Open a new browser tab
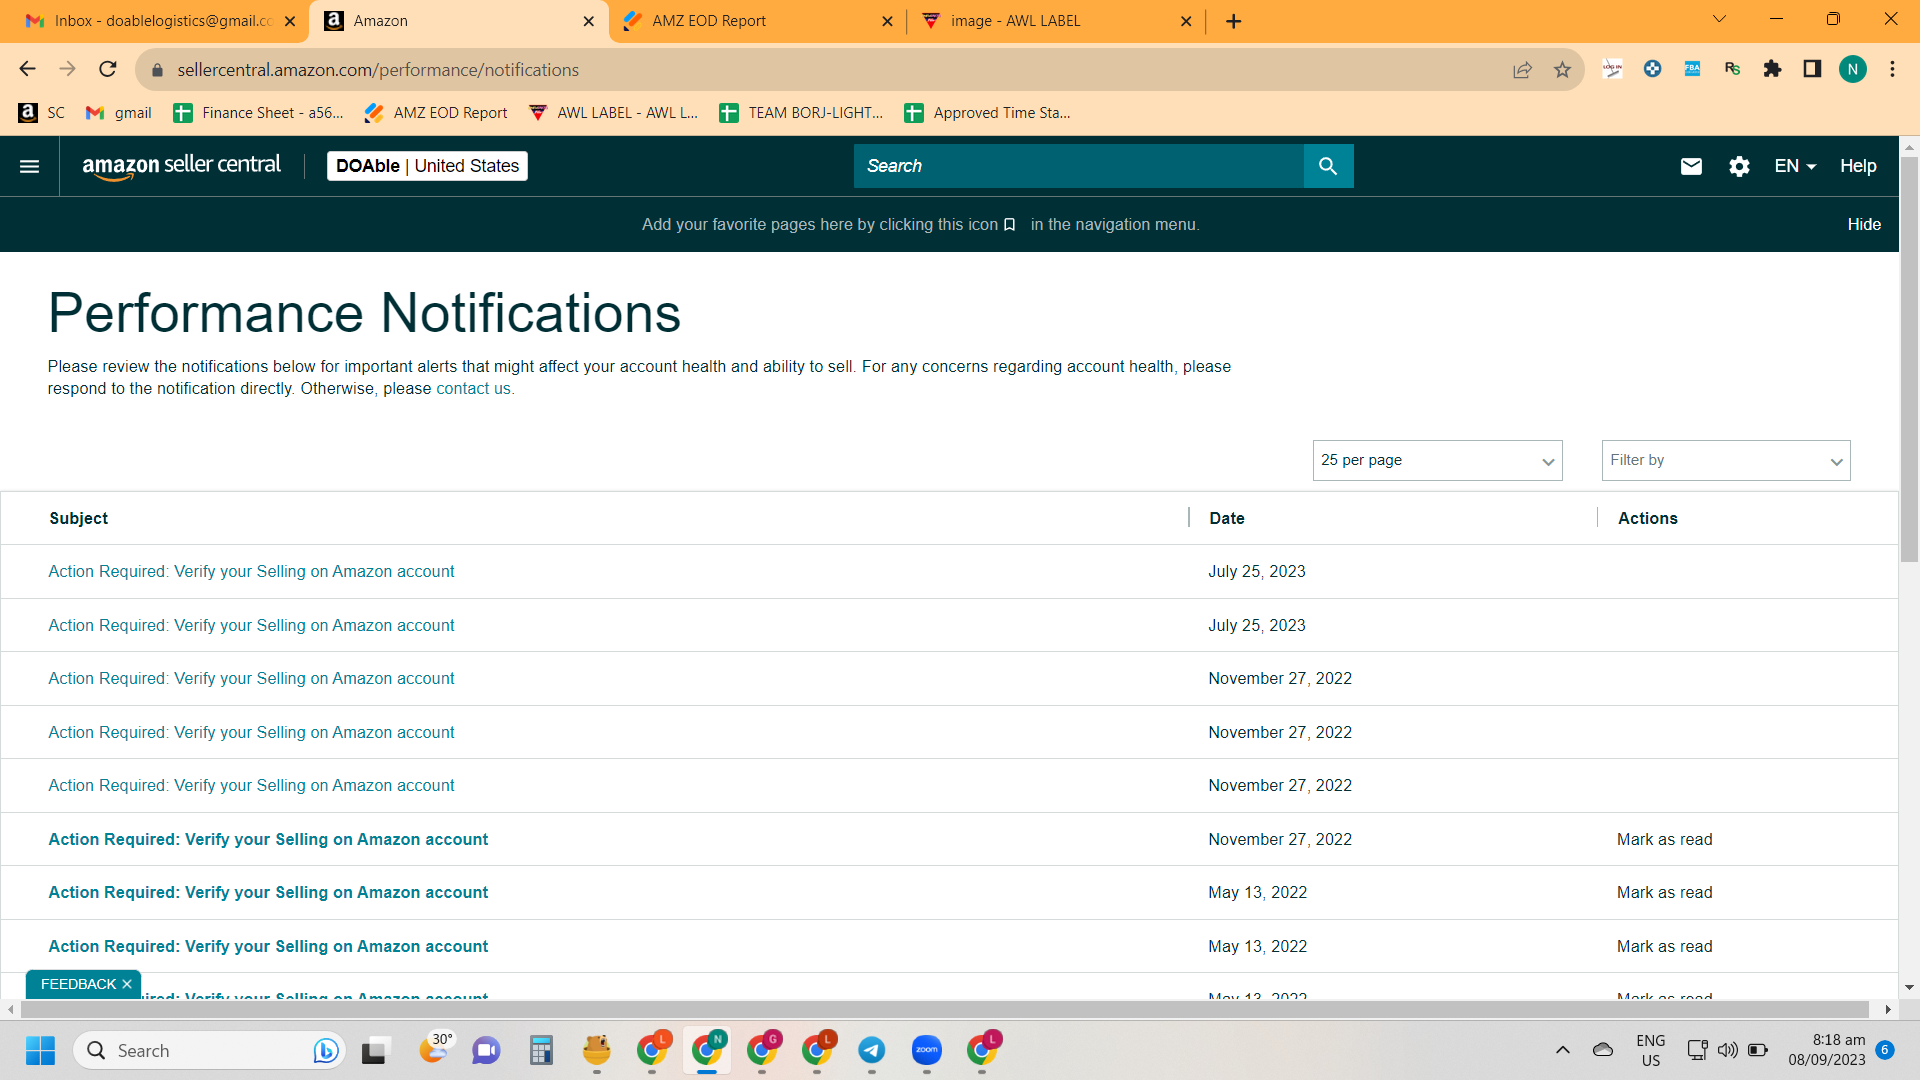 [x=1234, y=21]
